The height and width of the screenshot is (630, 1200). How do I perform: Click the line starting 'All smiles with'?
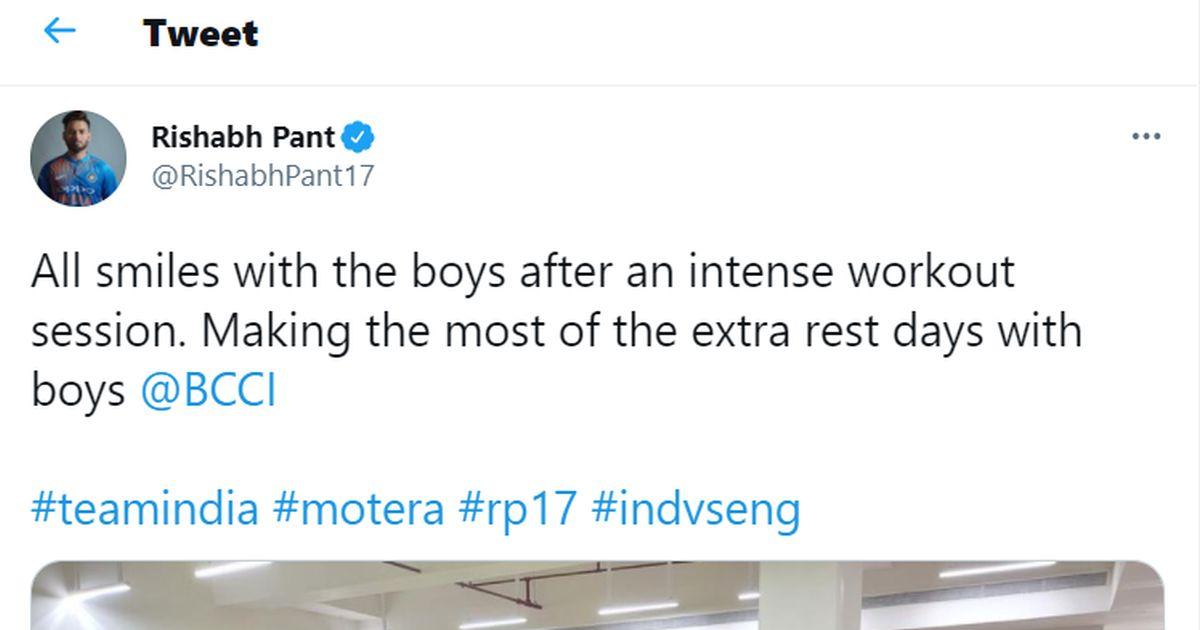point(522,272)
